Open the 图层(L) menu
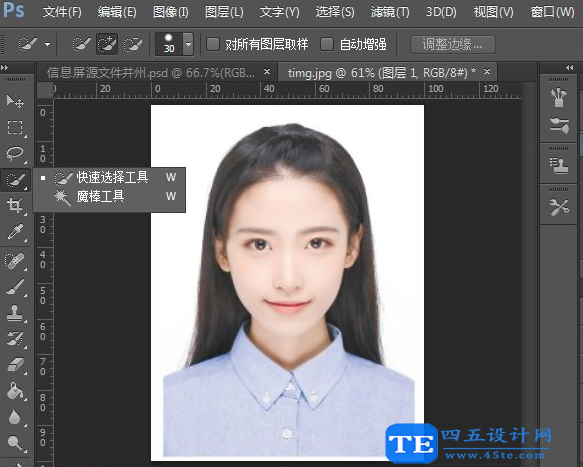583x467 pixels. 224,12
